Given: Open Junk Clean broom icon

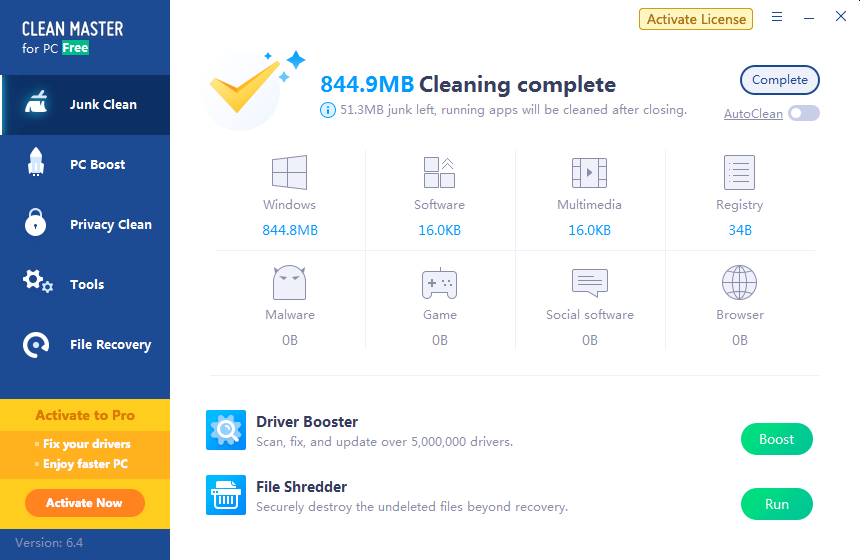Looking at the screenshot, I should [x=36, y=103].
